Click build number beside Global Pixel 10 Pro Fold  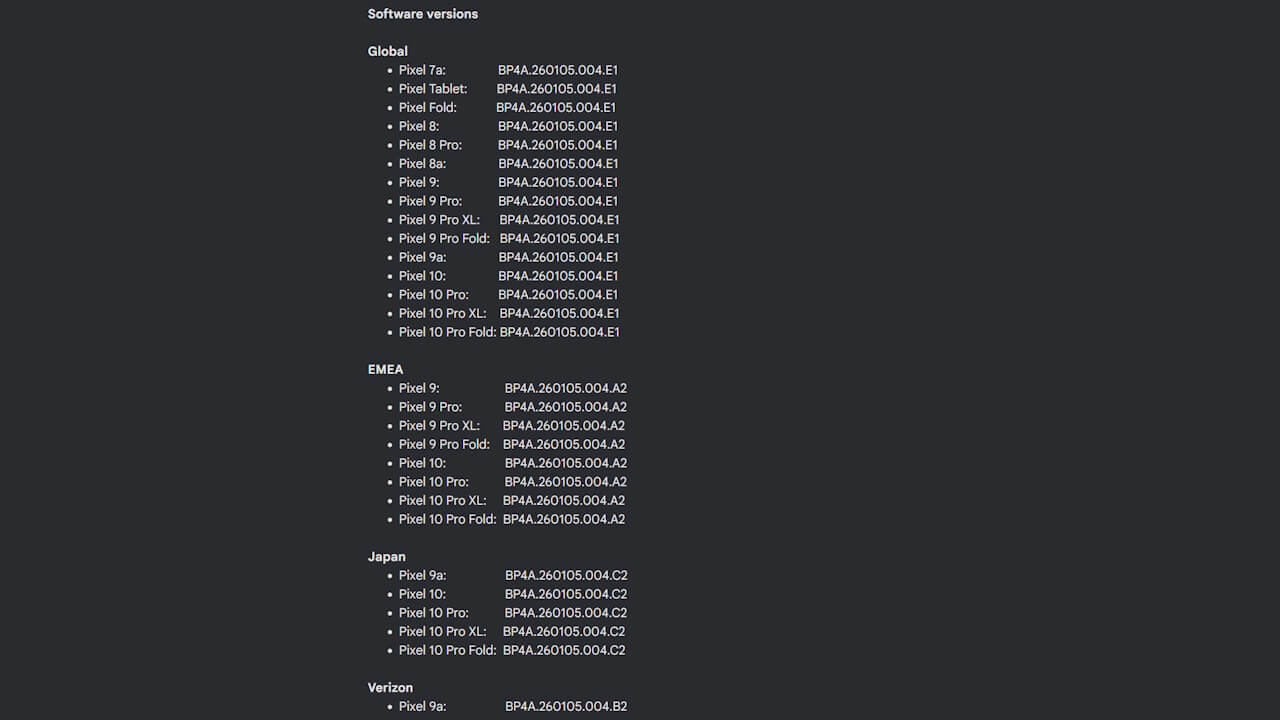pyautogui.click(x=559, y=332)
